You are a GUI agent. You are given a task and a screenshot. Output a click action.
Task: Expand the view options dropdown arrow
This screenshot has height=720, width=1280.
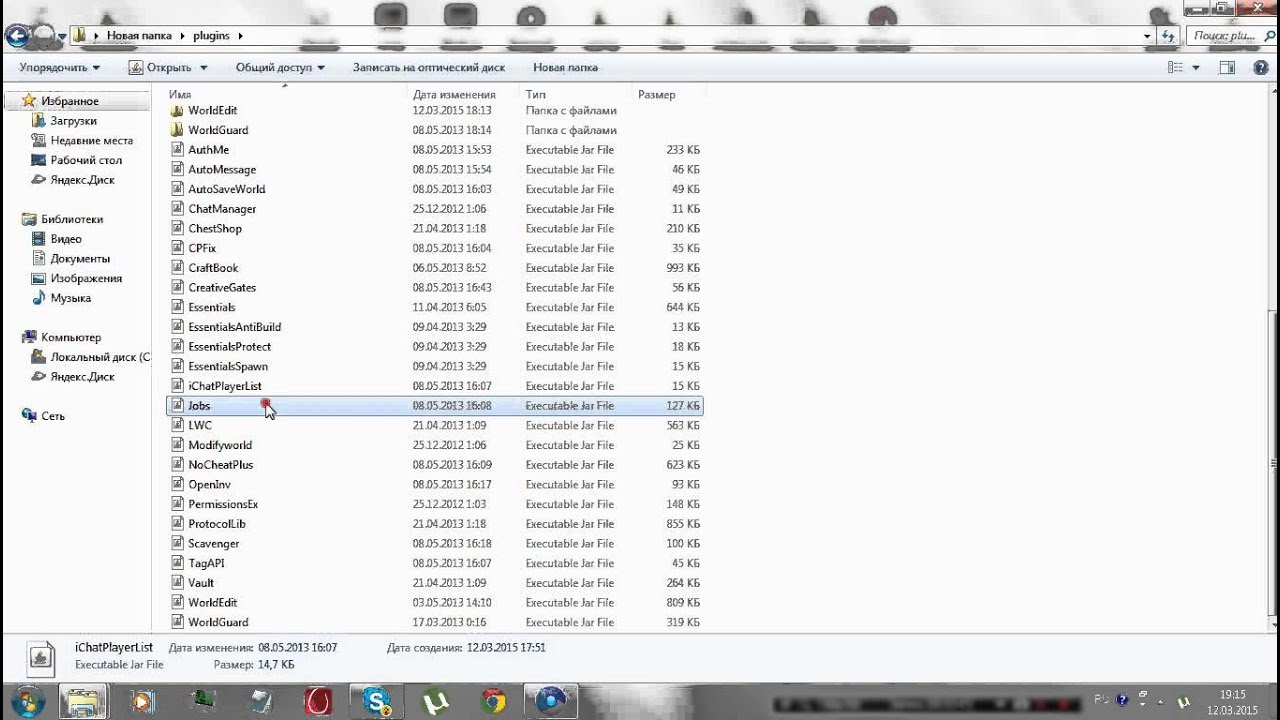click(x=1196, y=67)
